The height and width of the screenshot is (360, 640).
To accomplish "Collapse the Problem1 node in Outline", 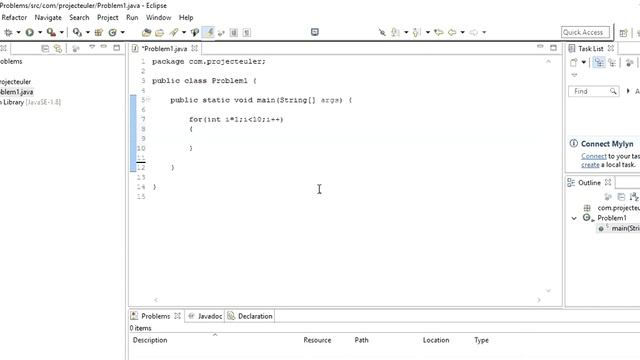I will tap(574, 218).
